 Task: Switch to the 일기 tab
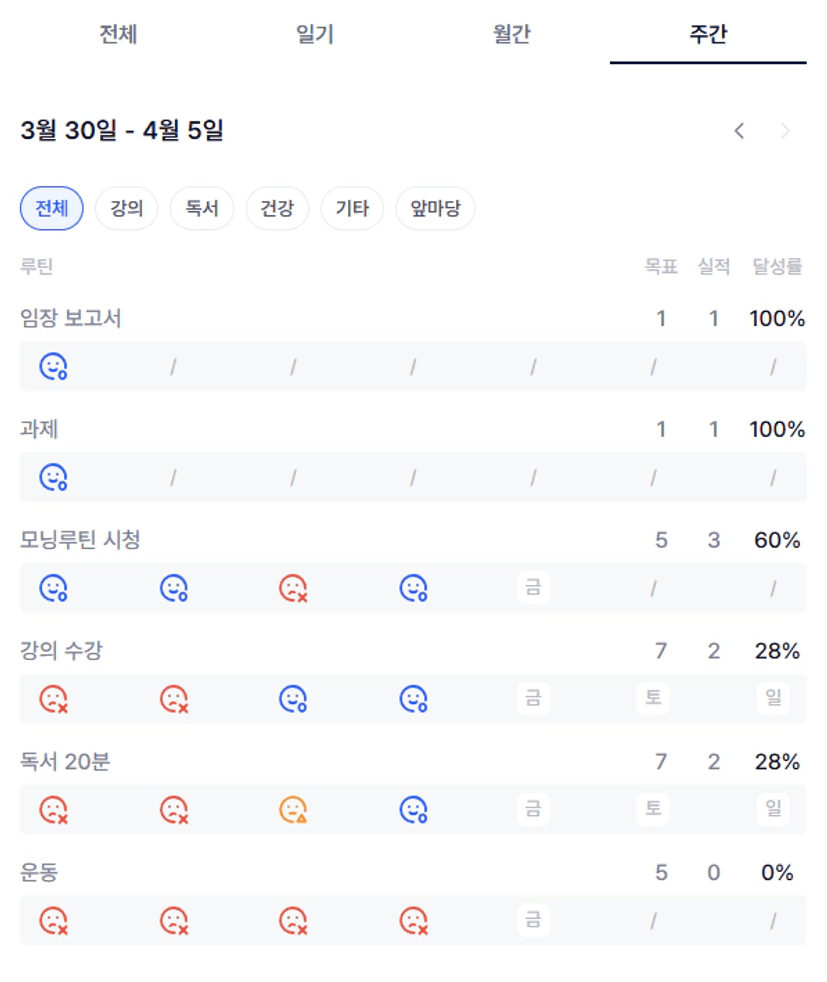pos(315,35)
